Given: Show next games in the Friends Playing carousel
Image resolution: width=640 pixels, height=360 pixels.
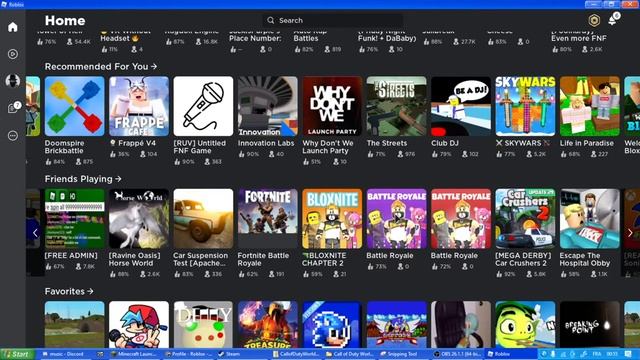Looking at the screenshot, I should [x=630, y=233].
